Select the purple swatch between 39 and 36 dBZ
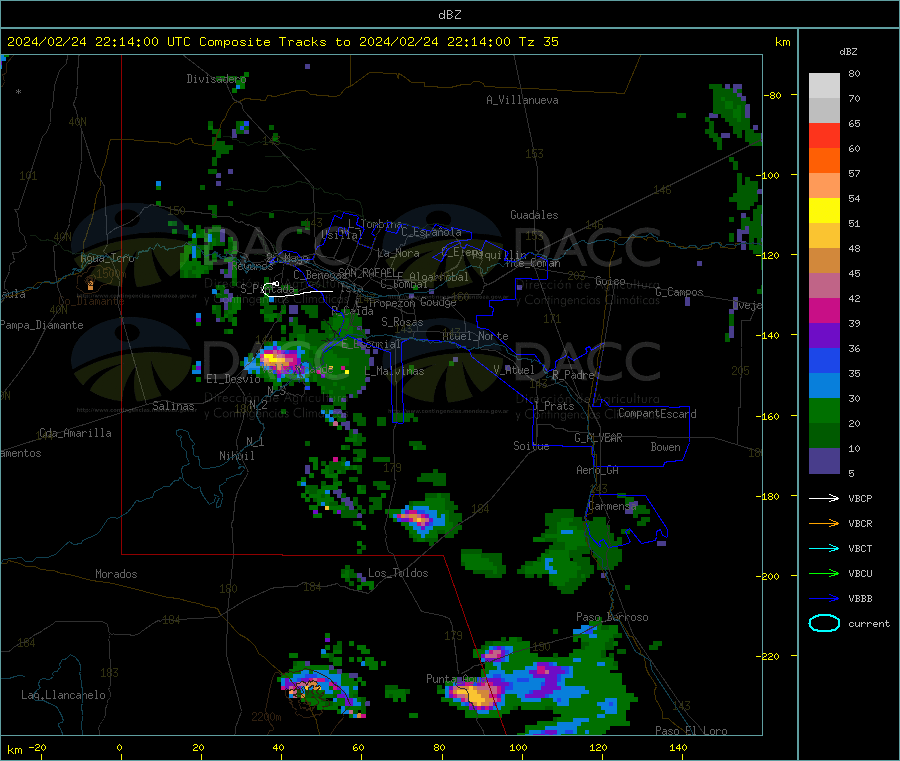The image size is (900, 761). pos(824,336)
